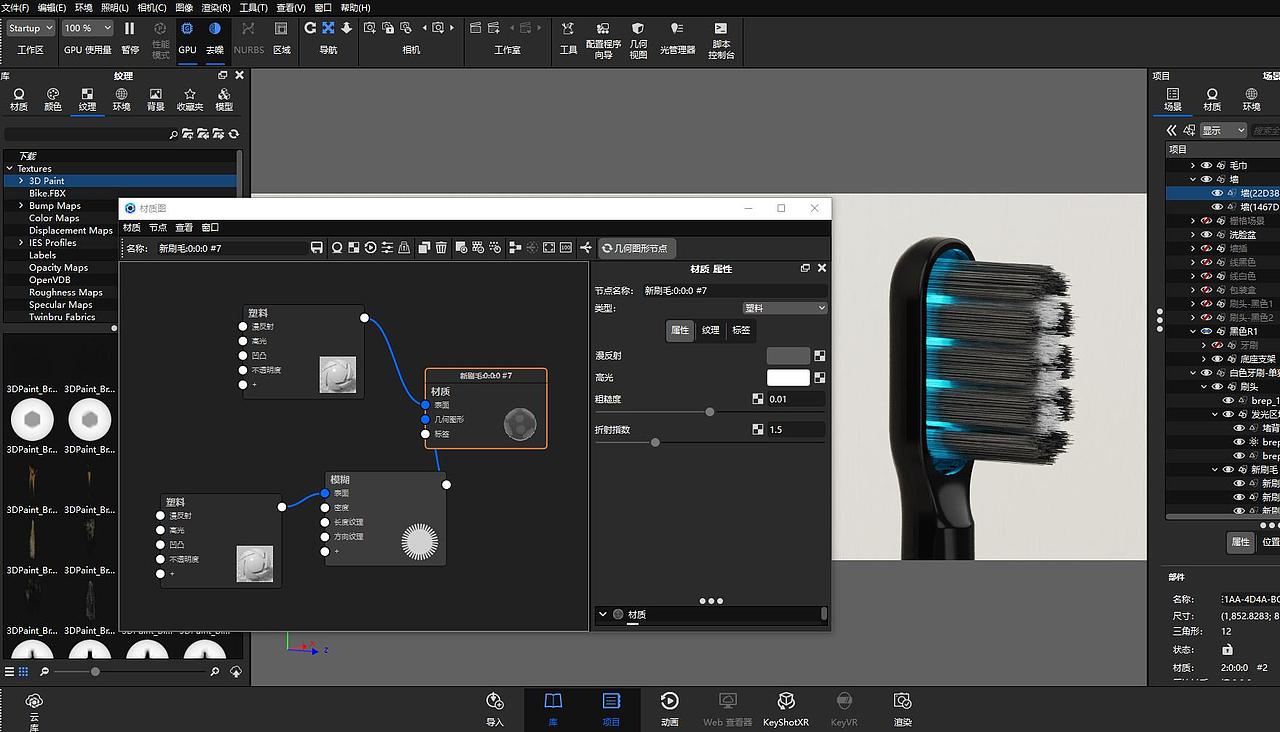Screen dimensions: 1280x732
Task: Expand the IES Profiles folder
Action: 21,243
